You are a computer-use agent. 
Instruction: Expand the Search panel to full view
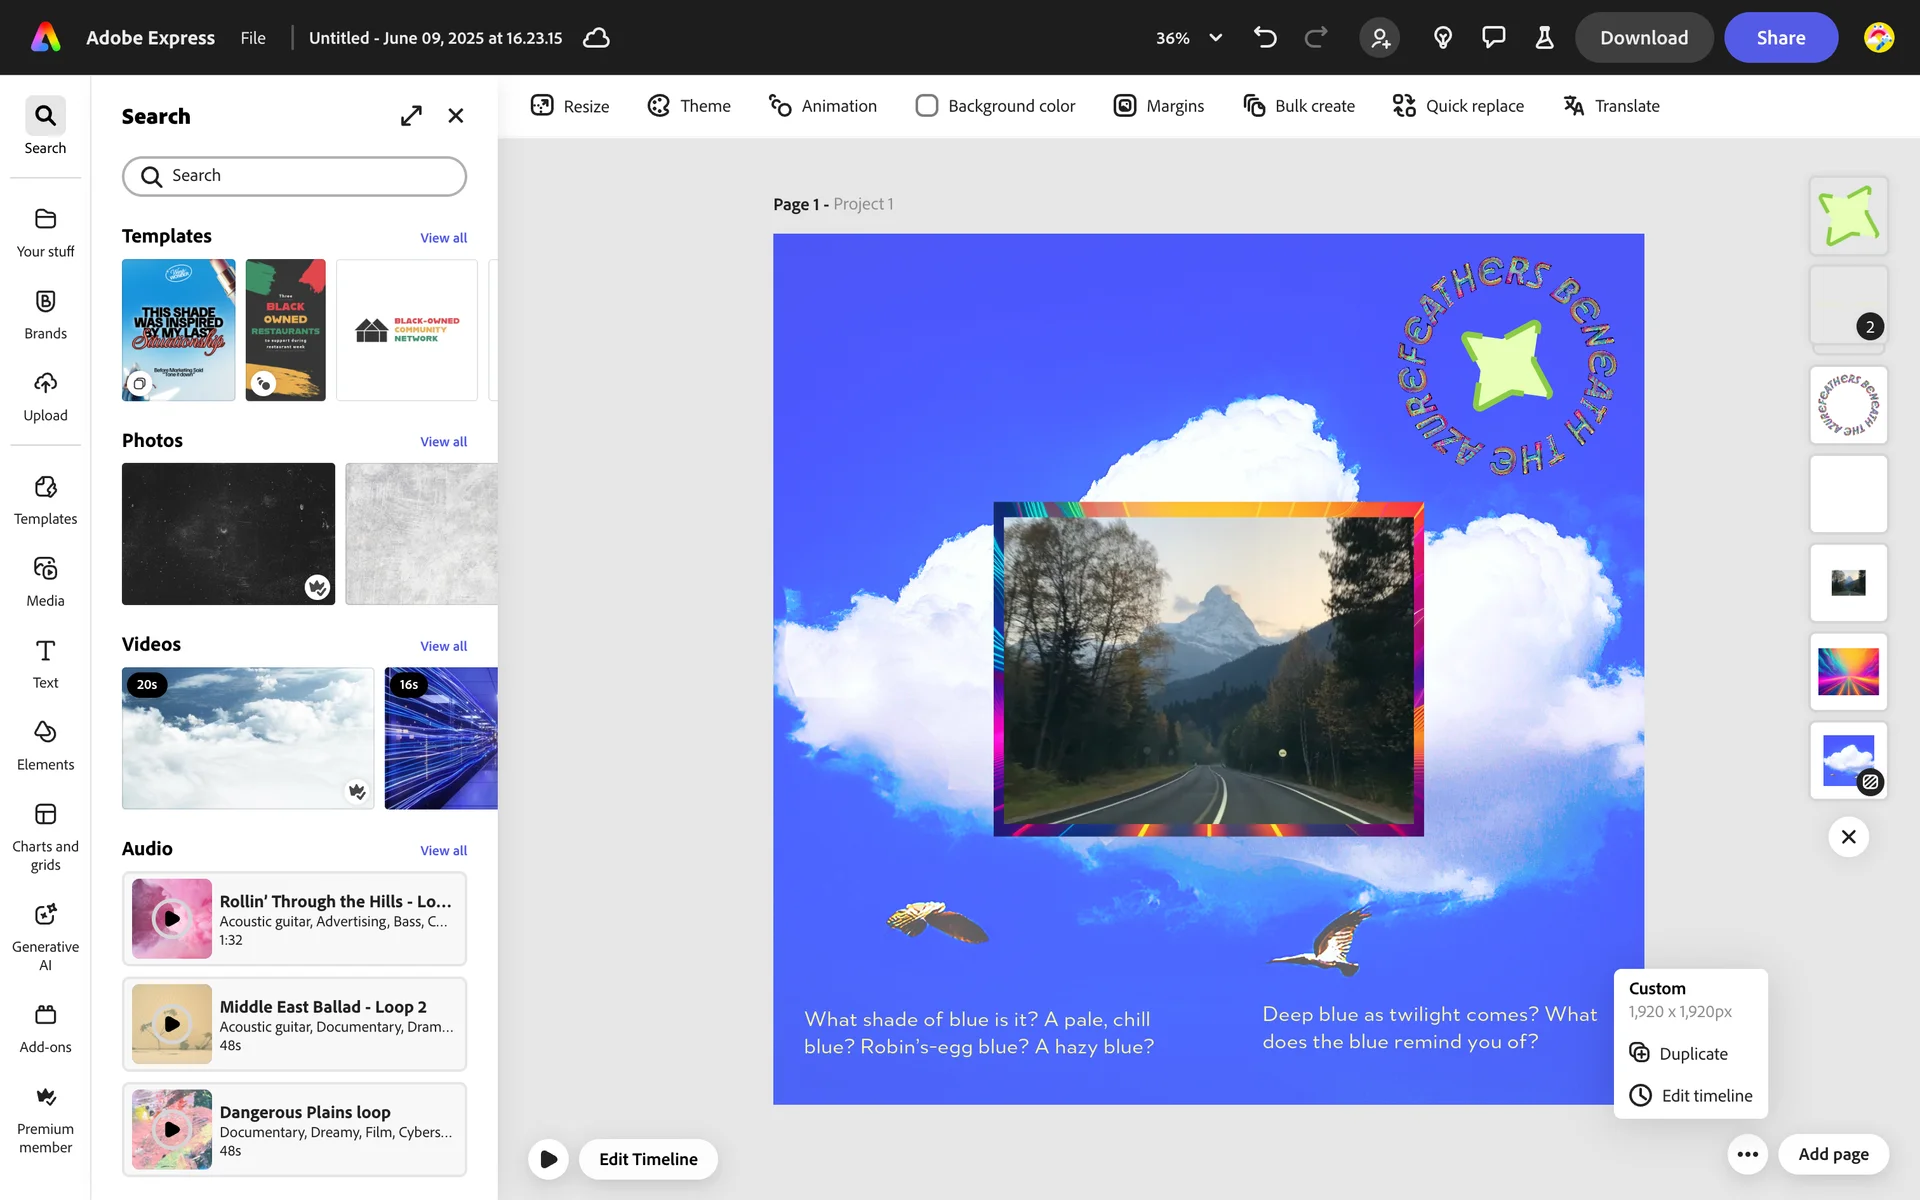coord(411,116)
